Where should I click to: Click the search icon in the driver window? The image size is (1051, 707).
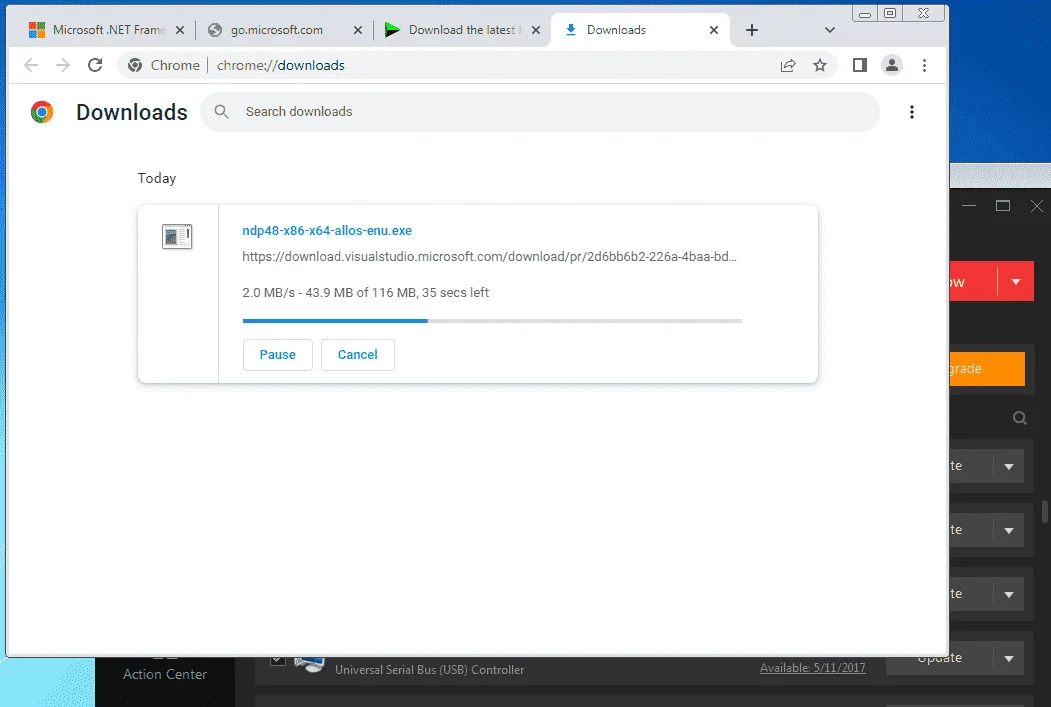coord(1019,418)
